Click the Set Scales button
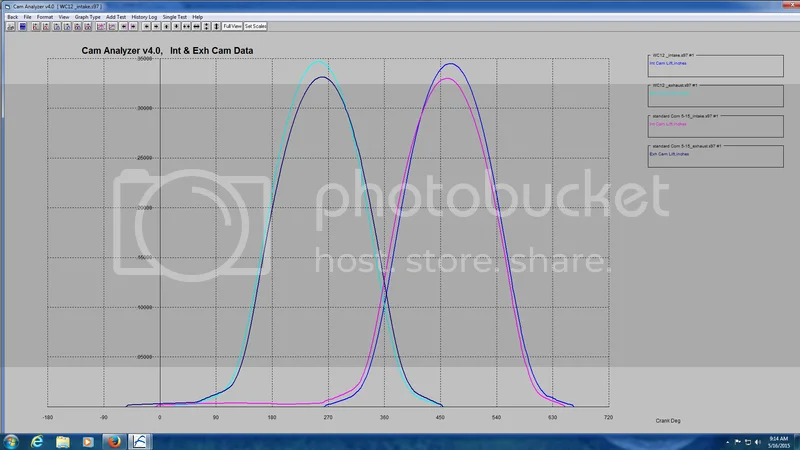 pos(255,26)
